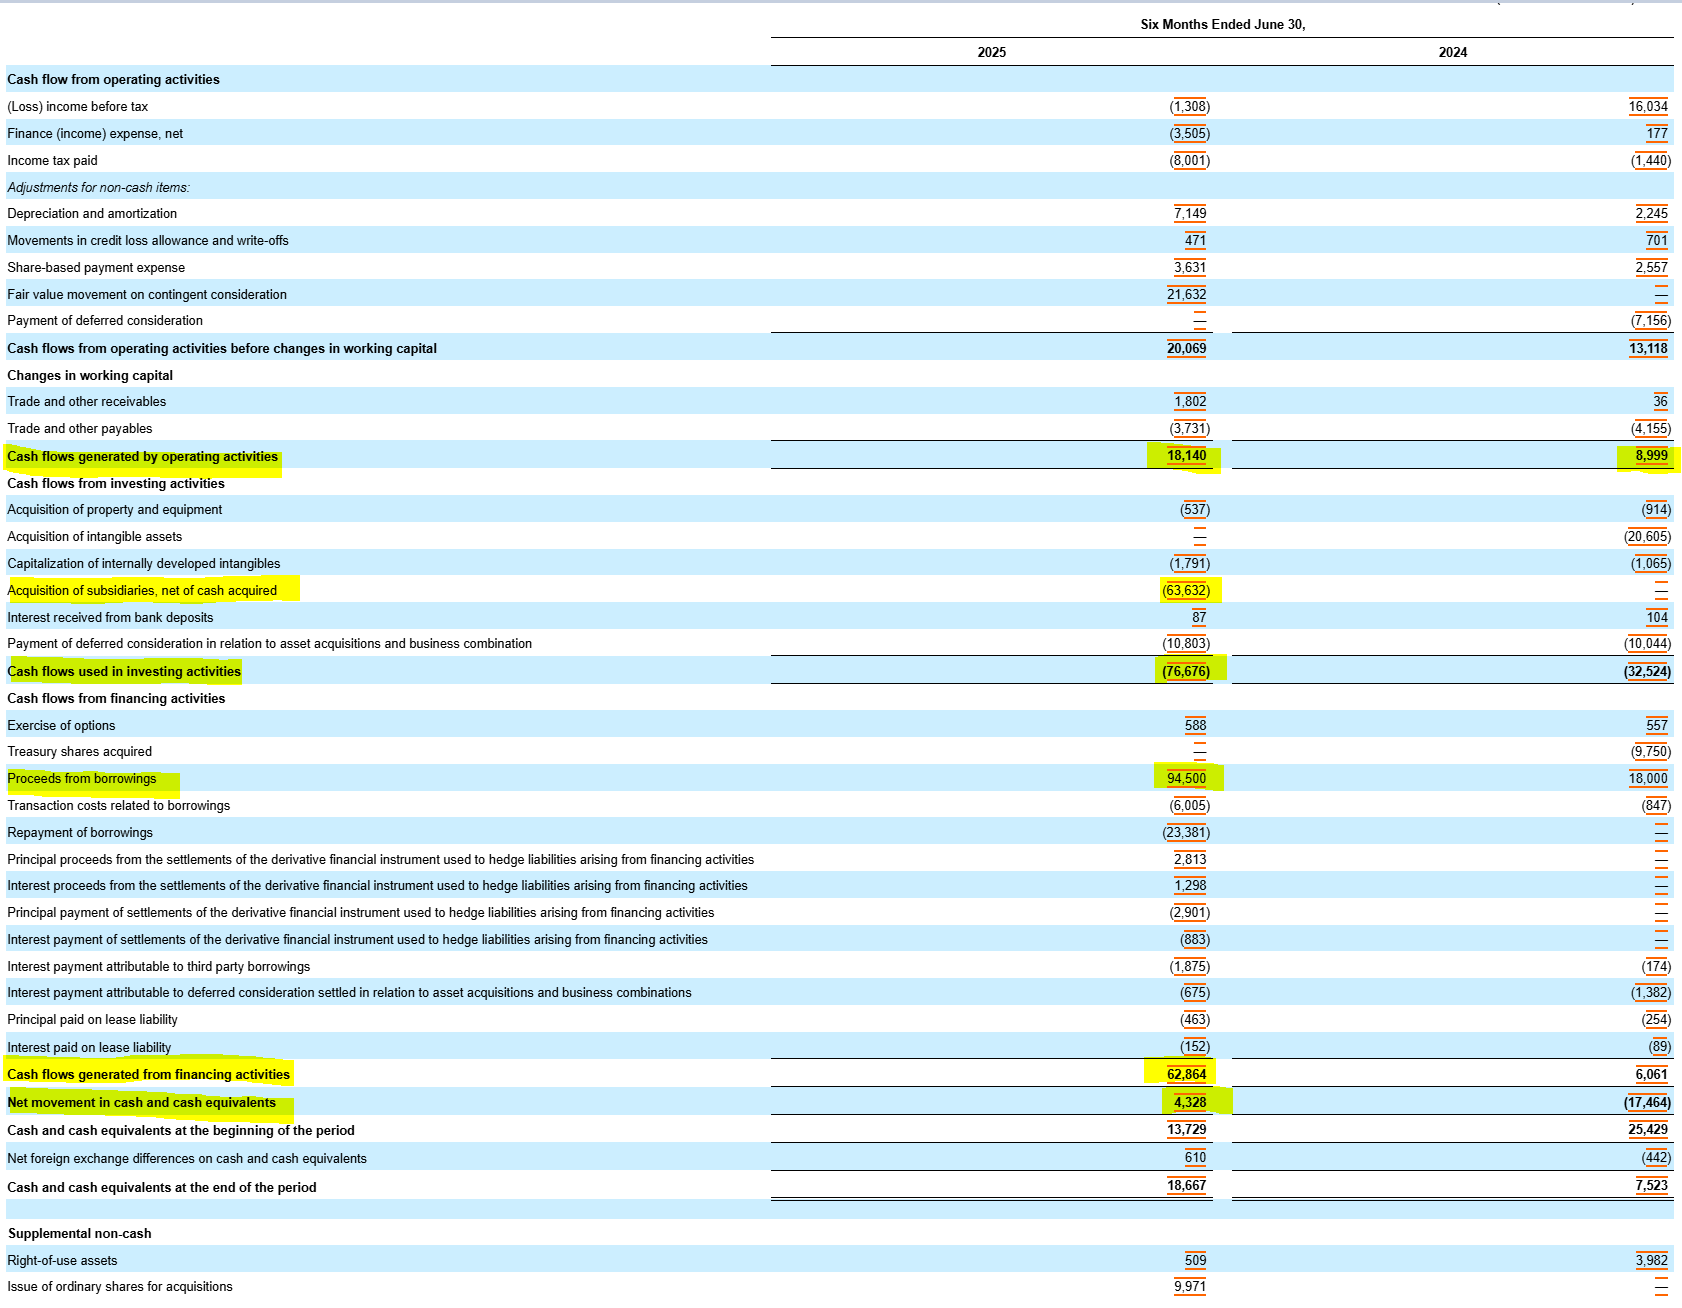The image size is (1682, 1308).
Task: Click 'Fair value movement on contingent consideration'
Action: [x=147, y=295]
